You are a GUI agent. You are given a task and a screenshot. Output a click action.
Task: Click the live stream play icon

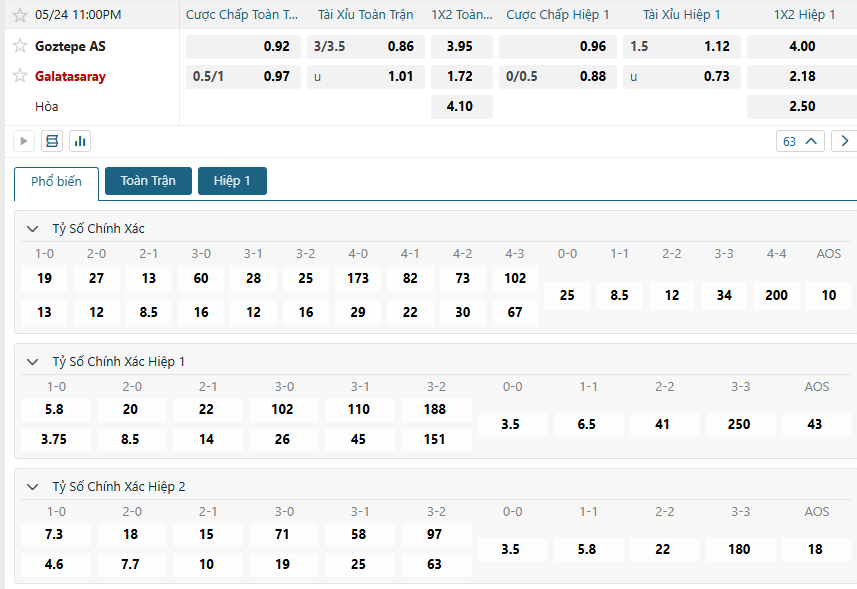pos(24,141)
